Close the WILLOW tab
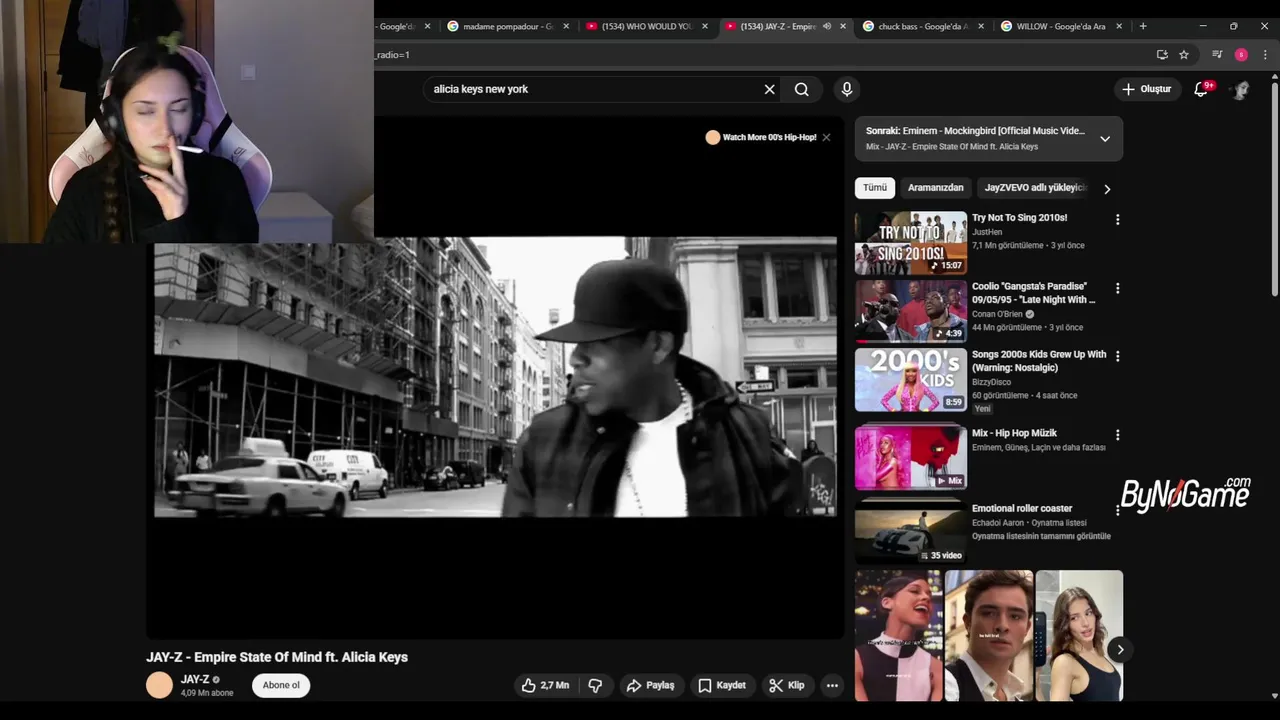 [1118, 26]
